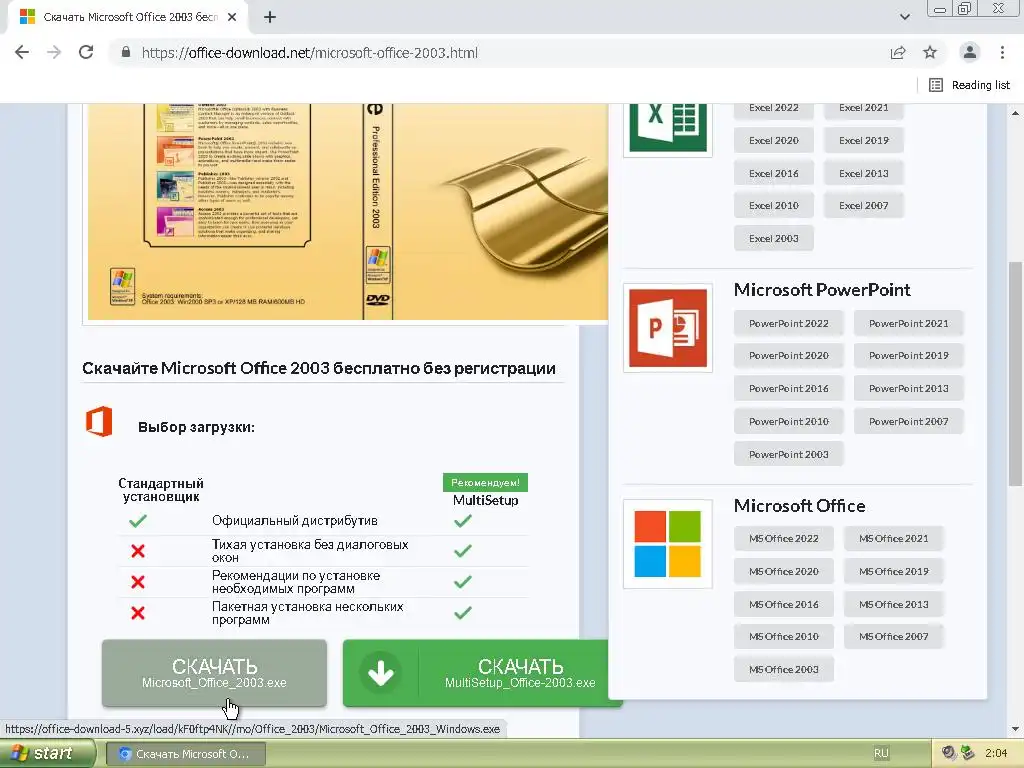Viewport: 1024px width, 768px height.
Task: Select the MS Office 2020 link
Action: pyautogui.click(x=784, y=571)
